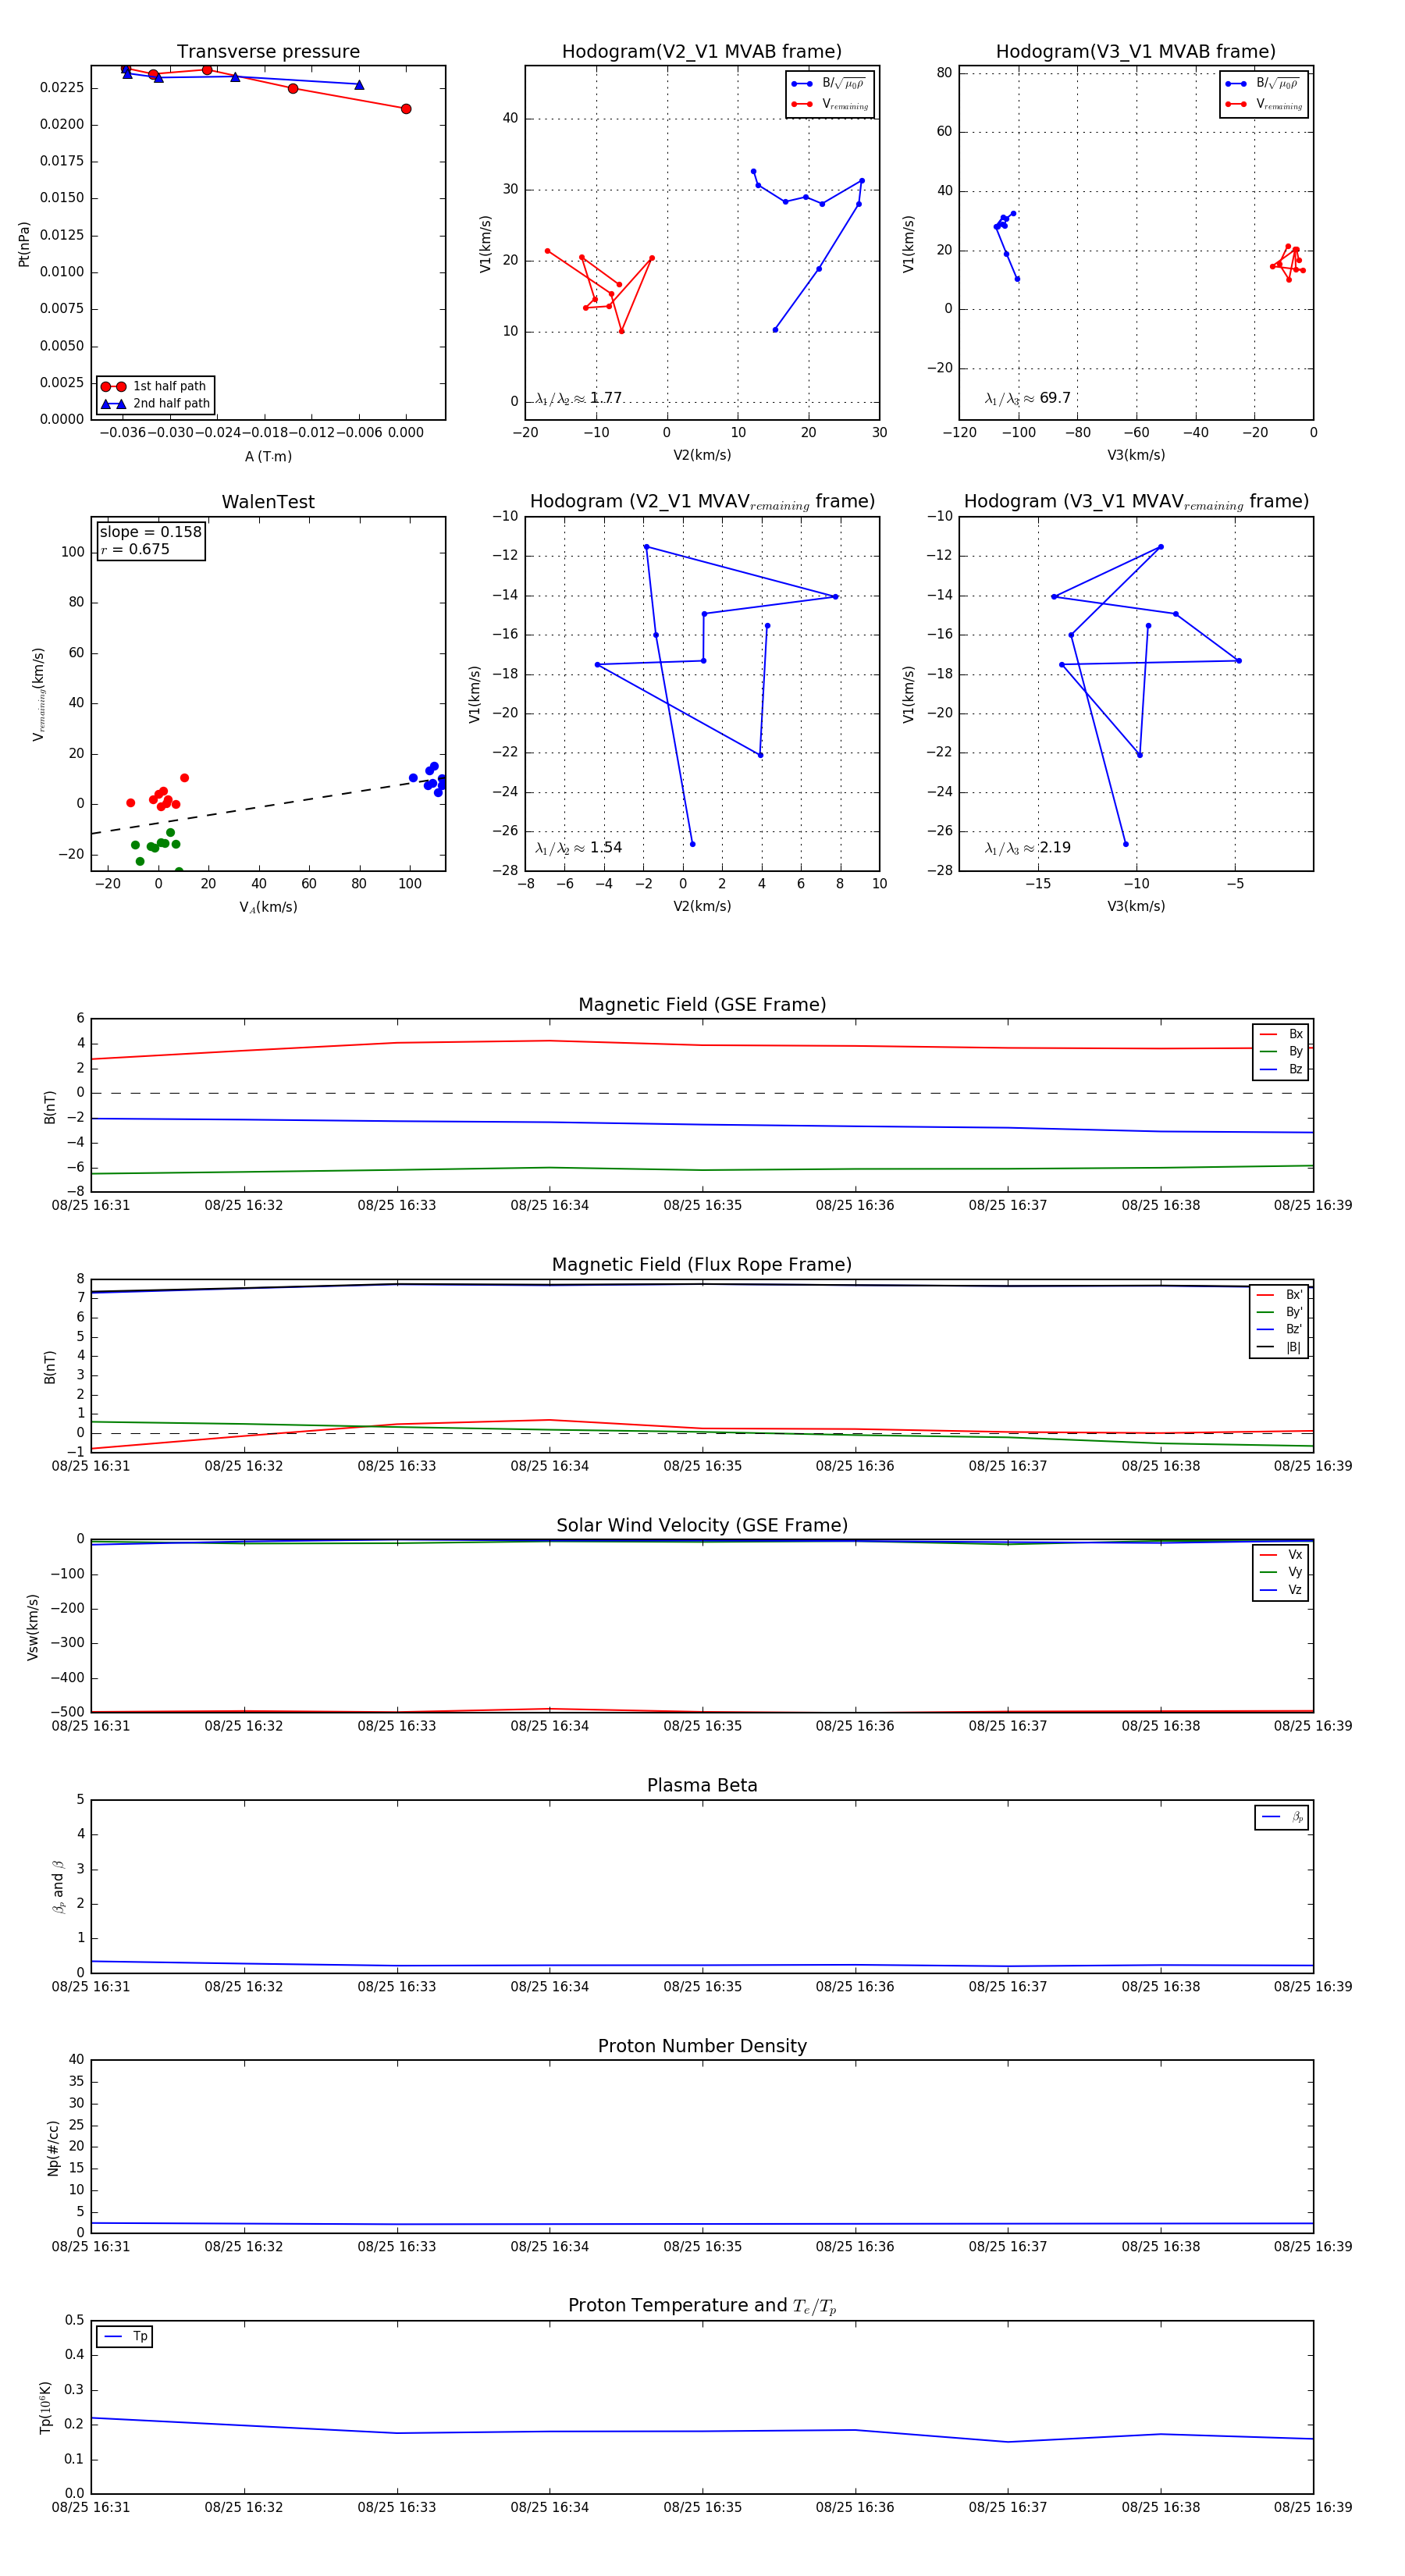The height and width of the screenshot is (2576, 1405).
Task: Click the 'Hodogram (V3_V1 MVAV remaining frame)' title
Action: pos(1136,502)
